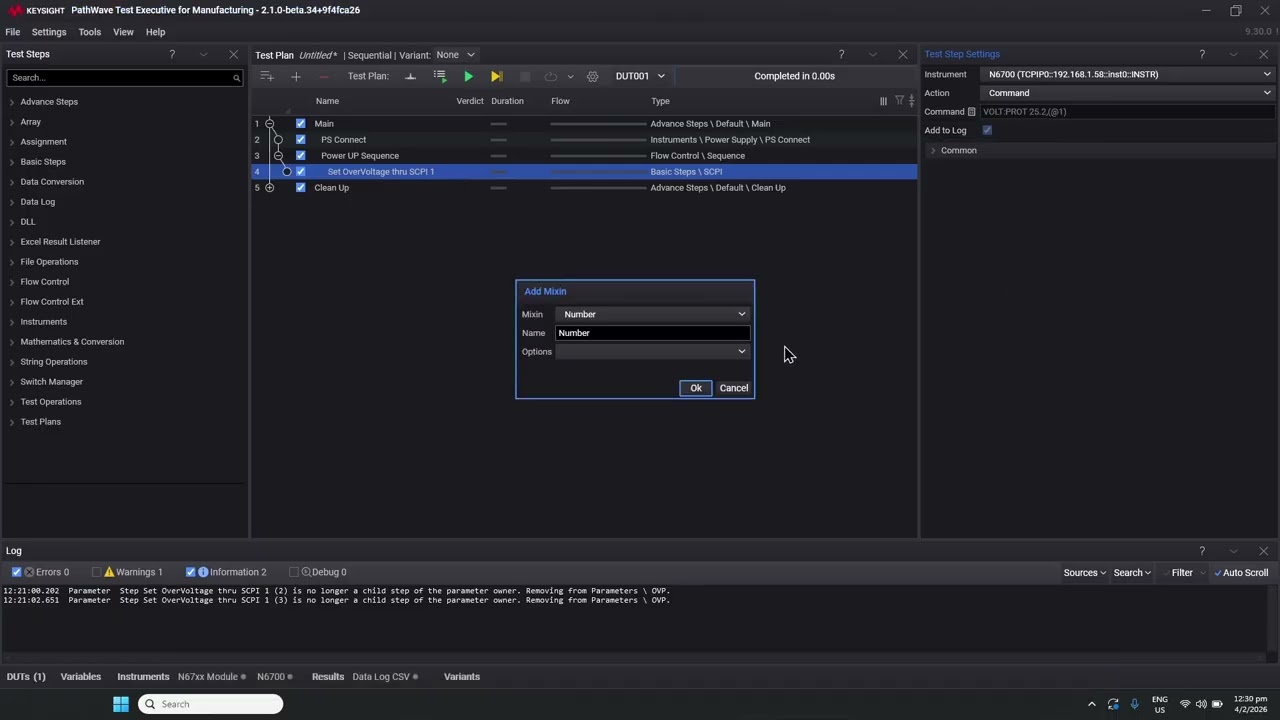Click the Wi-Fi network tray icon
The width and height of the screenshot is (1280, 720).
pos(1185,704)
